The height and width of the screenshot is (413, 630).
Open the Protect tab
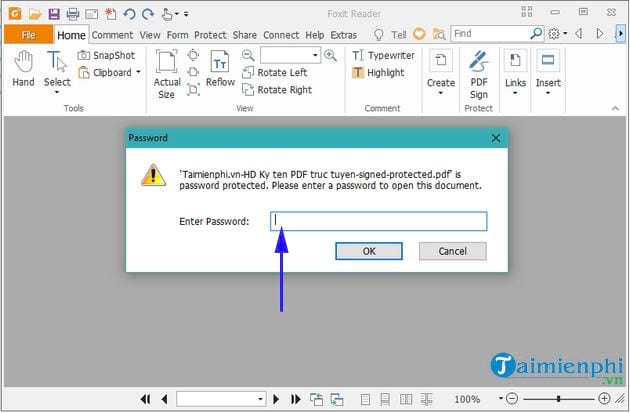210,35
